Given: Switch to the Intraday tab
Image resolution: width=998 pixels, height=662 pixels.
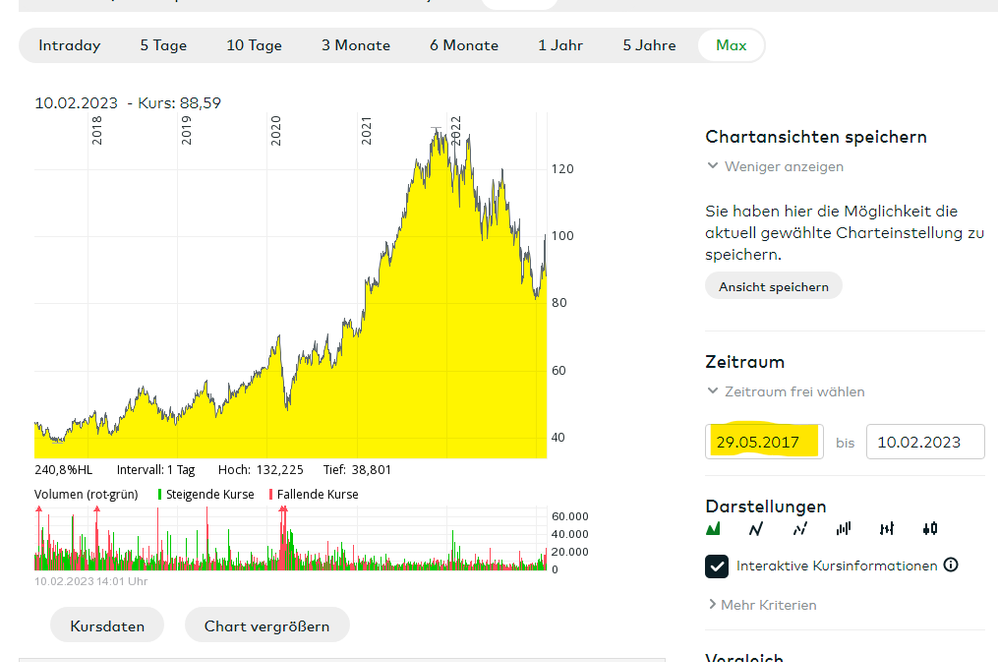Looking at the screenshot, I should pos(70,45).
